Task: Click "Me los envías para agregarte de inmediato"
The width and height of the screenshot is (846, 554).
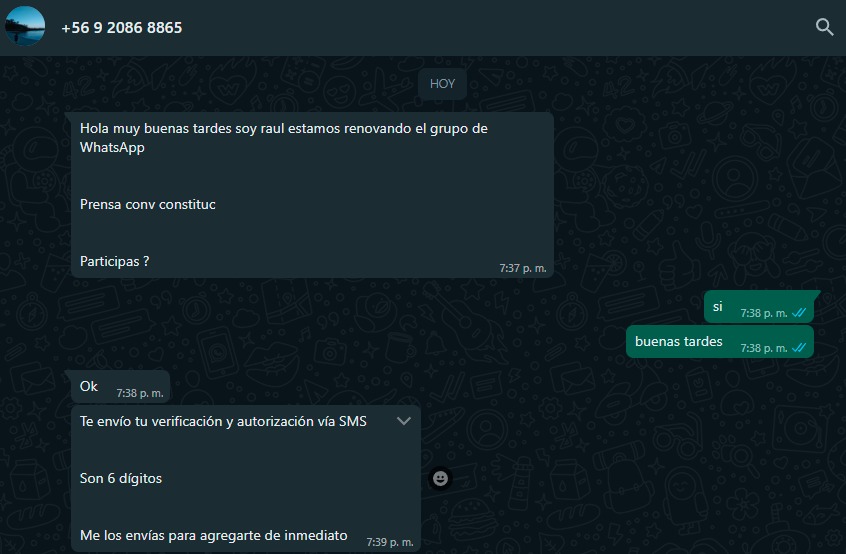Action: (214, 536)
